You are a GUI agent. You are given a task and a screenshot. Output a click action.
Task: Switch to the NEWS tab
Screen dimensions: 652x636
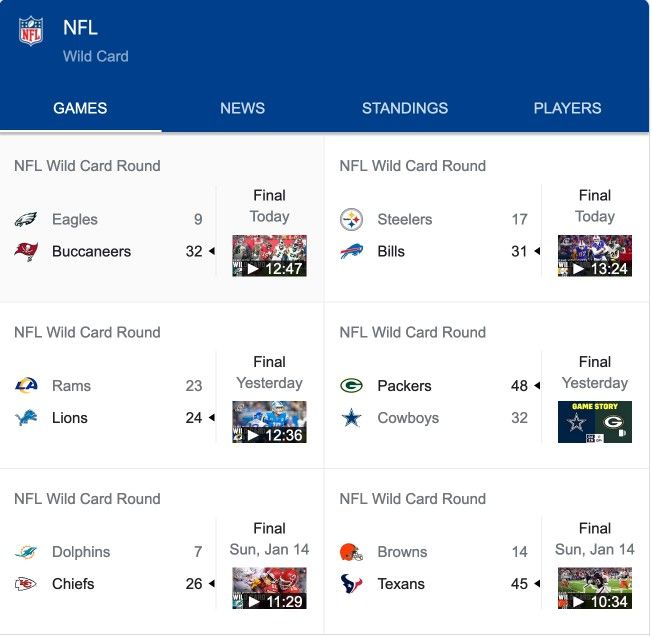tap(242, 108)
